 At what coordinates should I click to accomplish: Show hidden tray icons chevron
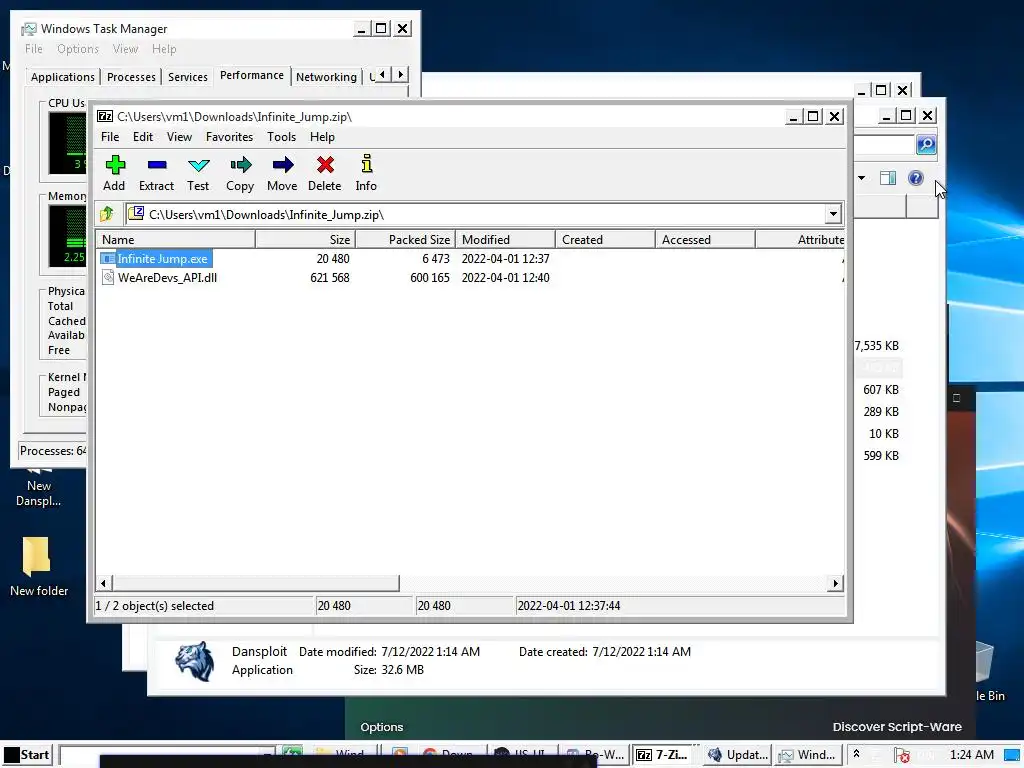point(856,754)
